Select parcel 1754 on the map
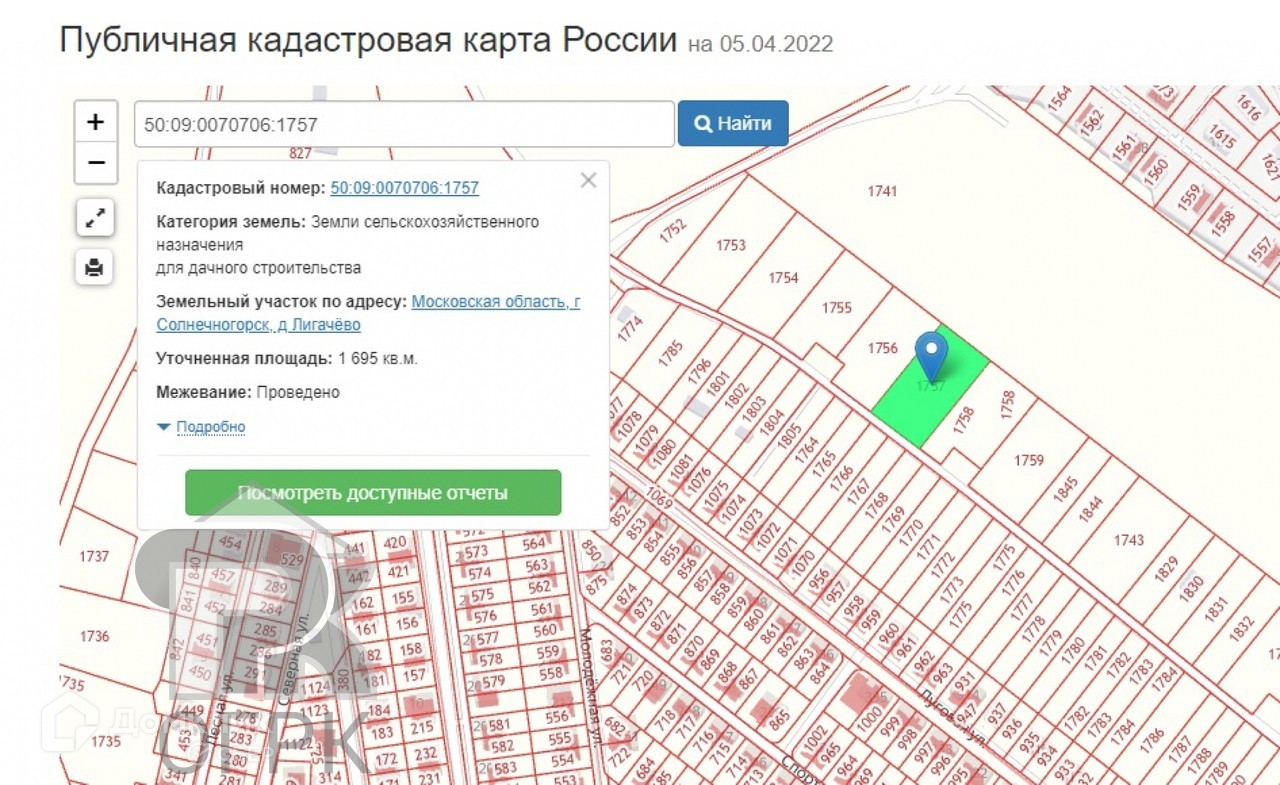1280x785 pixels. [x=783, y=278]
